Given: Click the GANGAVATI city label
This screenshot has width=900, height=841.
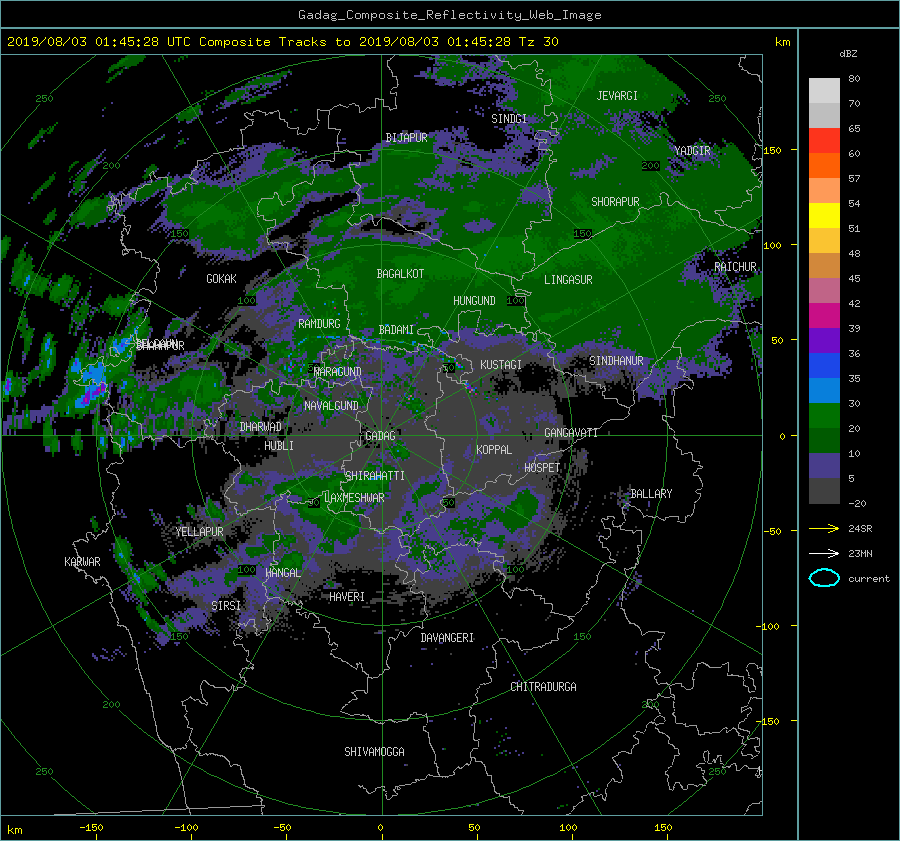Looking at the screenshot, I should tap(571, 433).
